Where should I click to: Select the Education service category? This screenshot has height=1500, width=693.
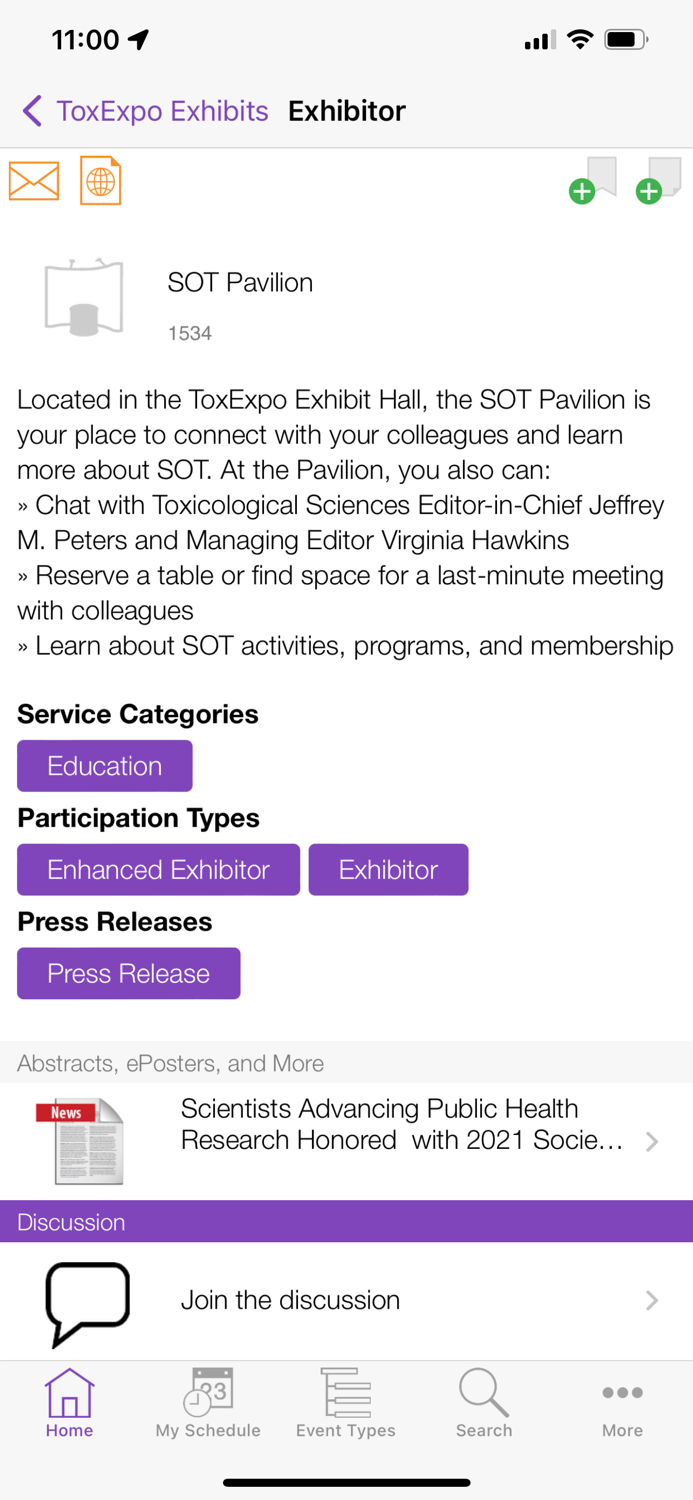(x=105, y=766)
